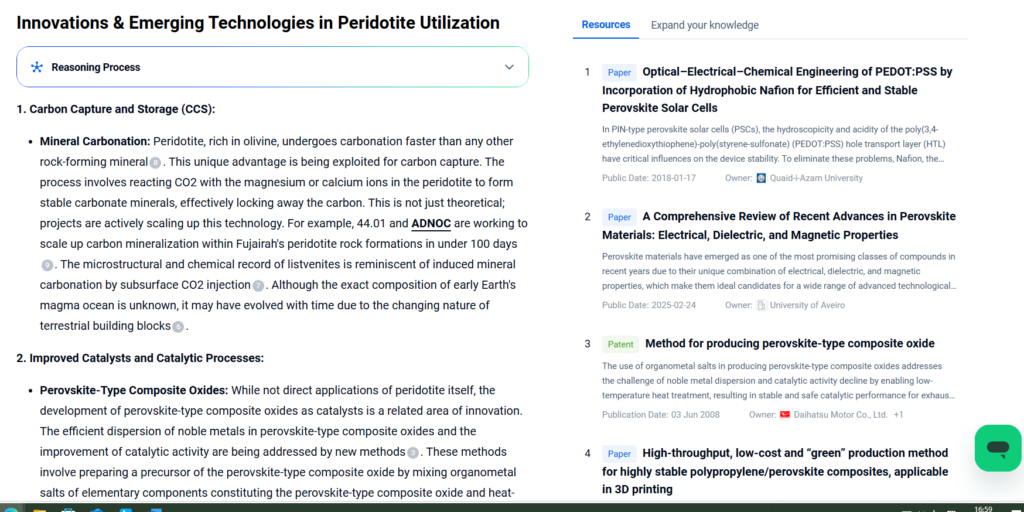1024x512 pixels.
Task: Switch to the Resources tab
Action: tap(606, 24)
